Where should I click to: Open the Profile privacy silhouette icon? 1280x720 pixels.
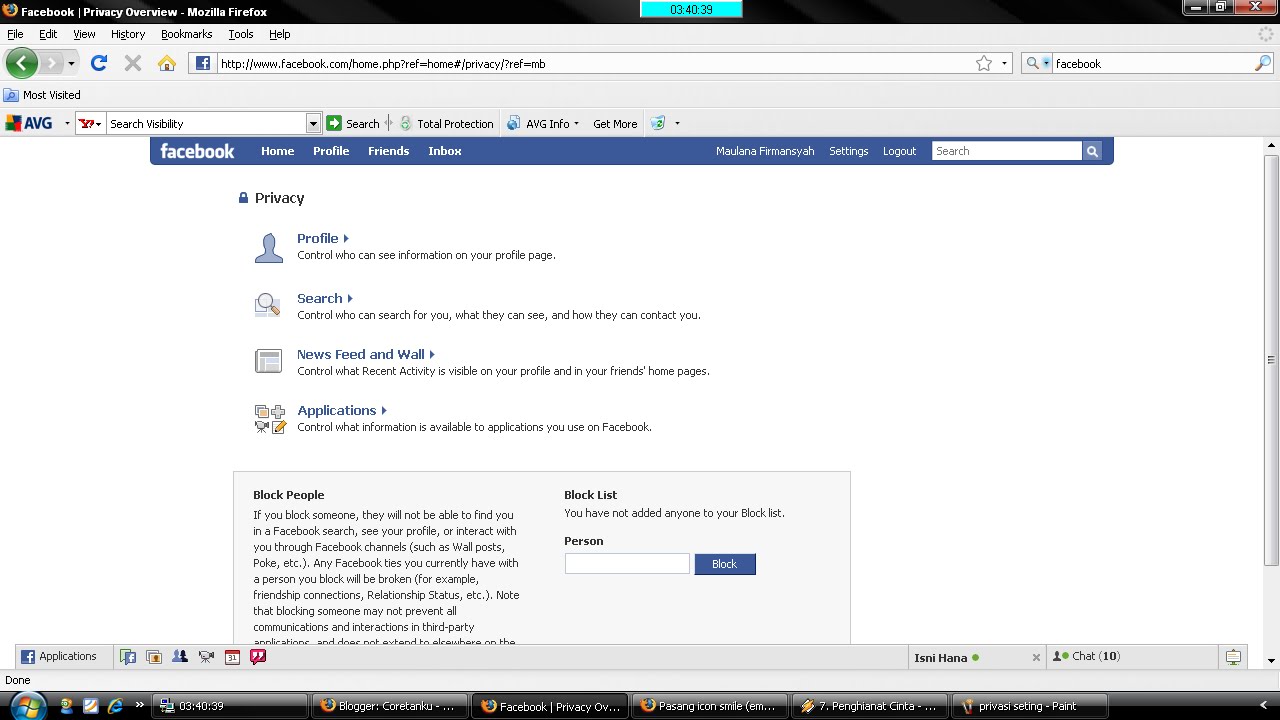pyautogui.click(x=268, y=247)
